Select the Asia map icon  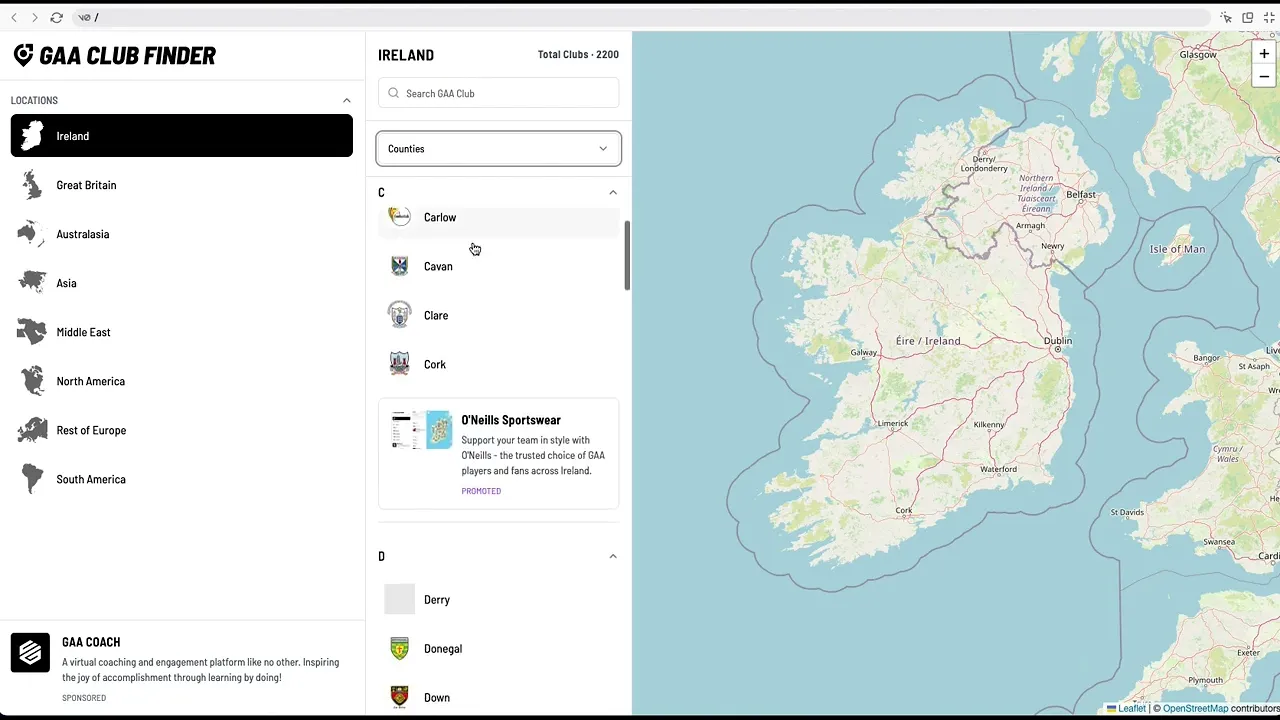[32, 283]
